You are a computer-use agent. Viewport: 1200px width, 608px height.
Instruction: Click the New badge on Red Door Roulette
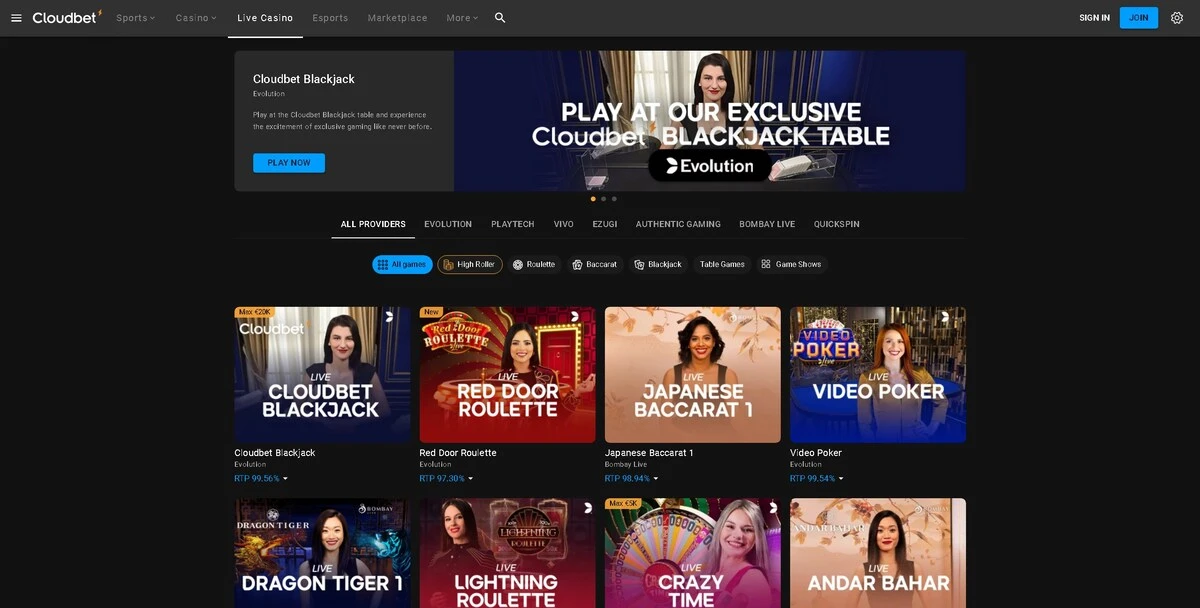(432, 312)
